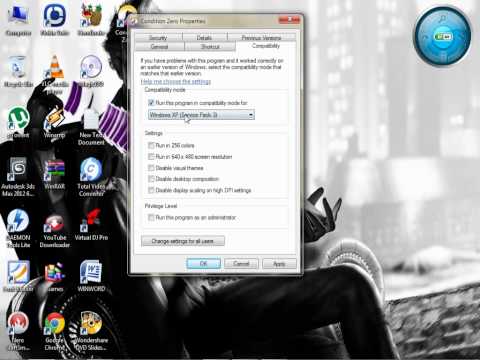Launch the WINWORD shortcut
The image size is (480, 360).
pyautogui.click(x=91, y=276)
